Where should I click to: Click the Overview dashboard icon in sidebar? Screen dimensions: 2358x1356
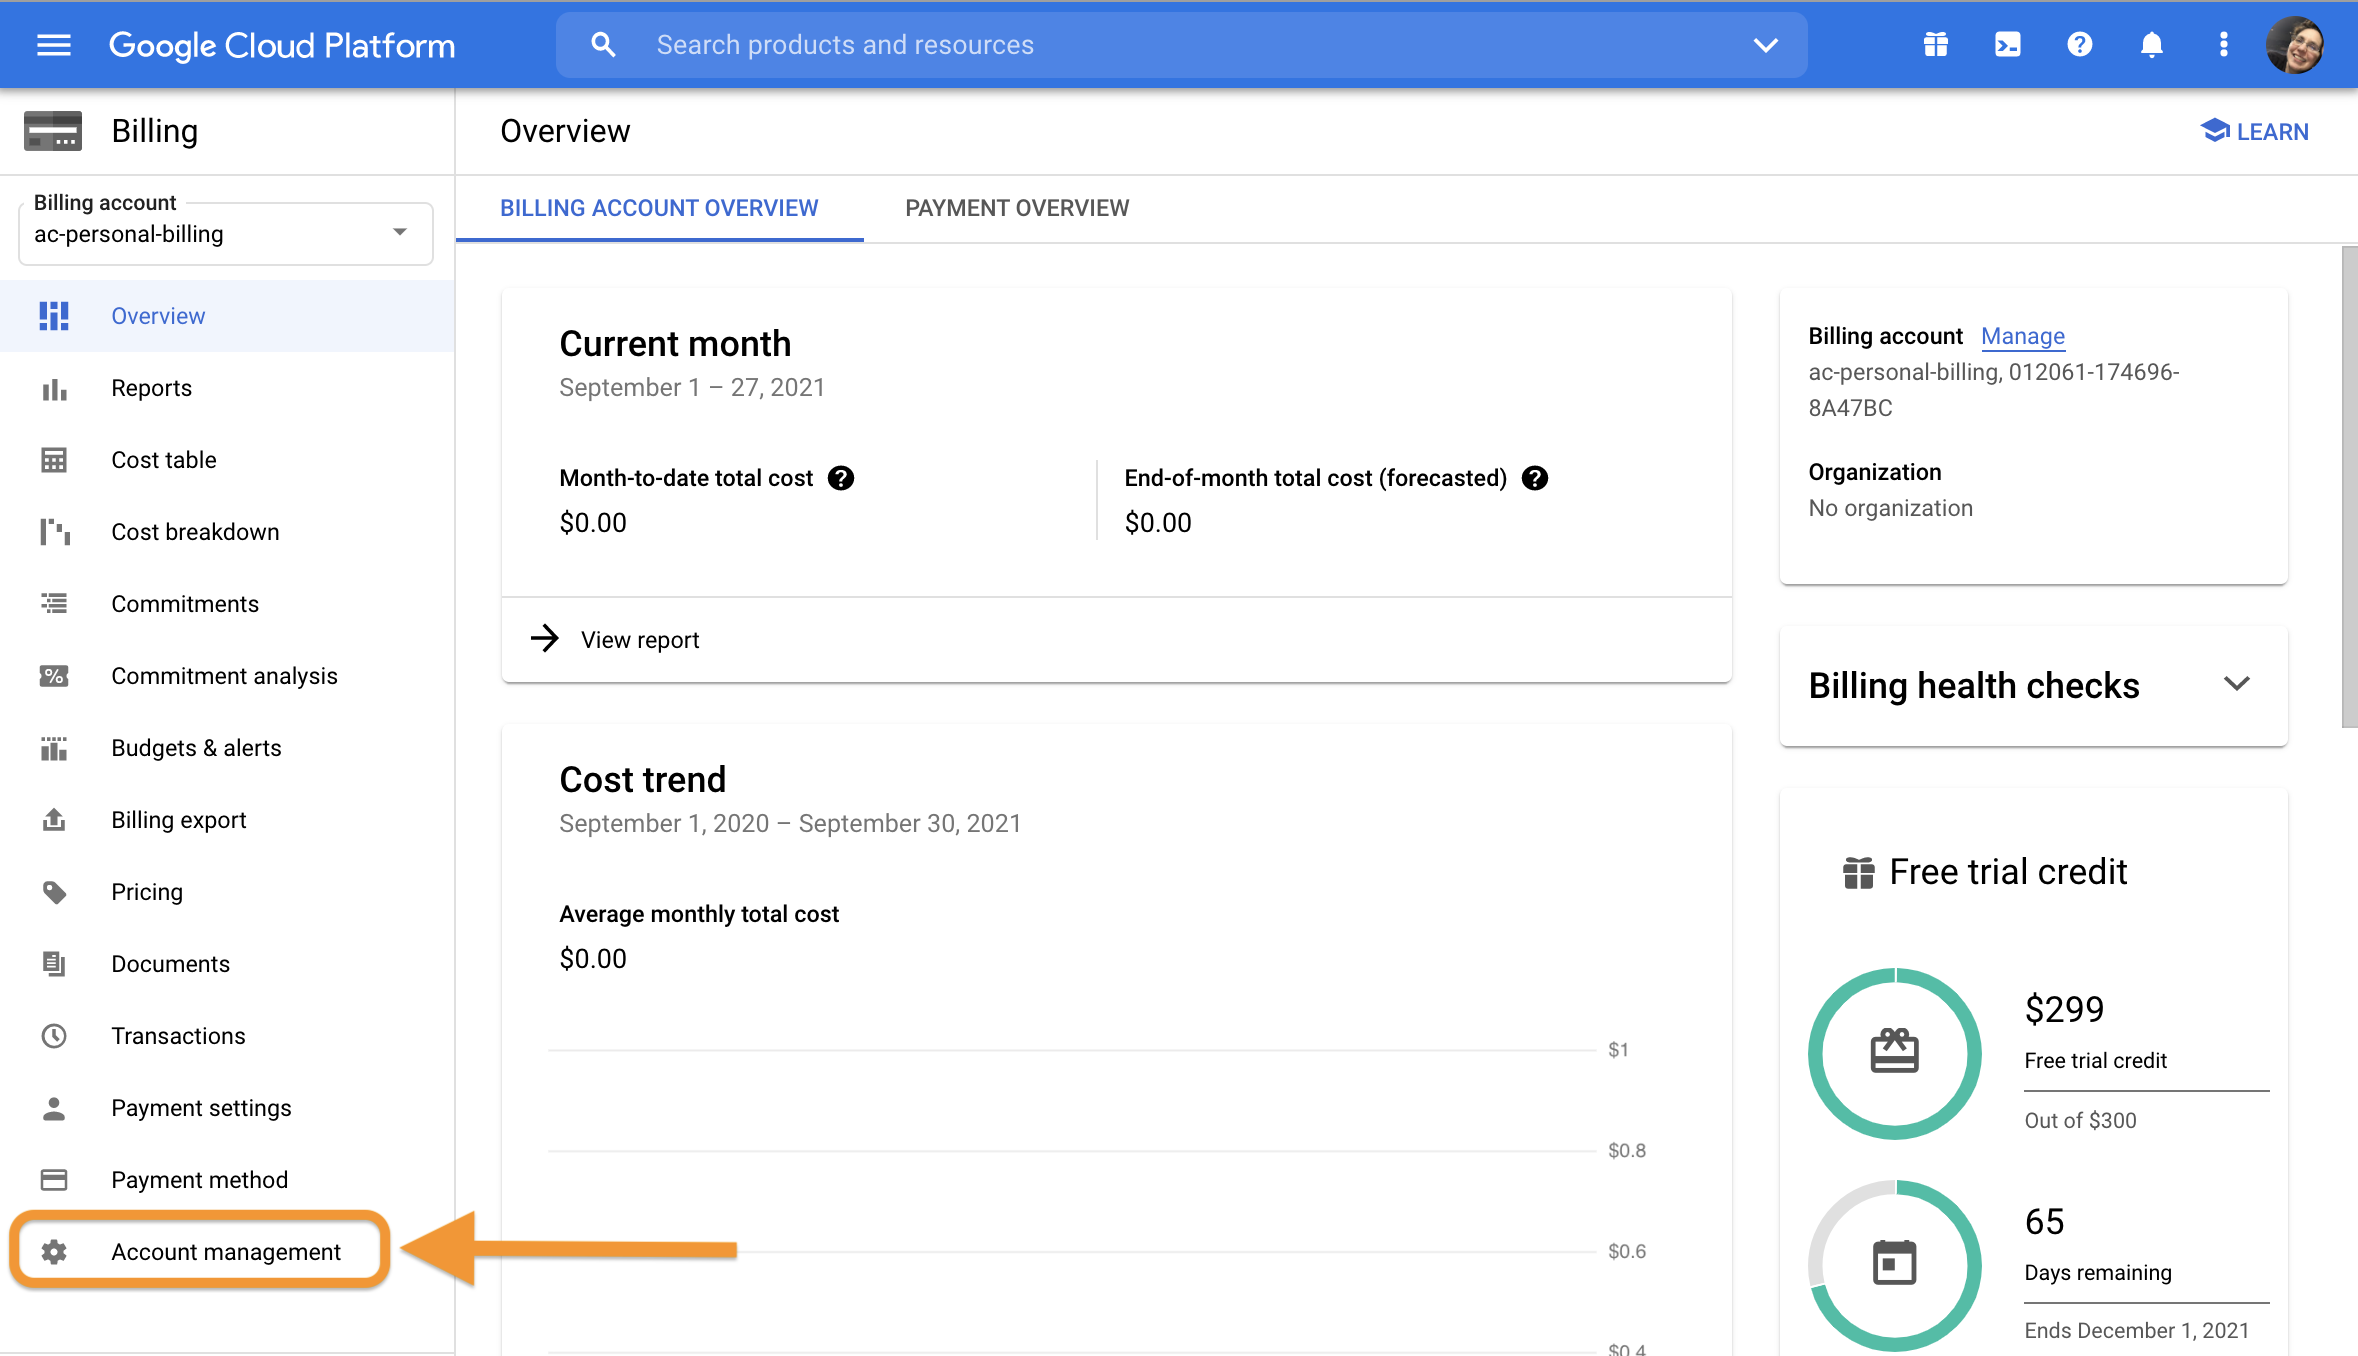pos(54,316)
